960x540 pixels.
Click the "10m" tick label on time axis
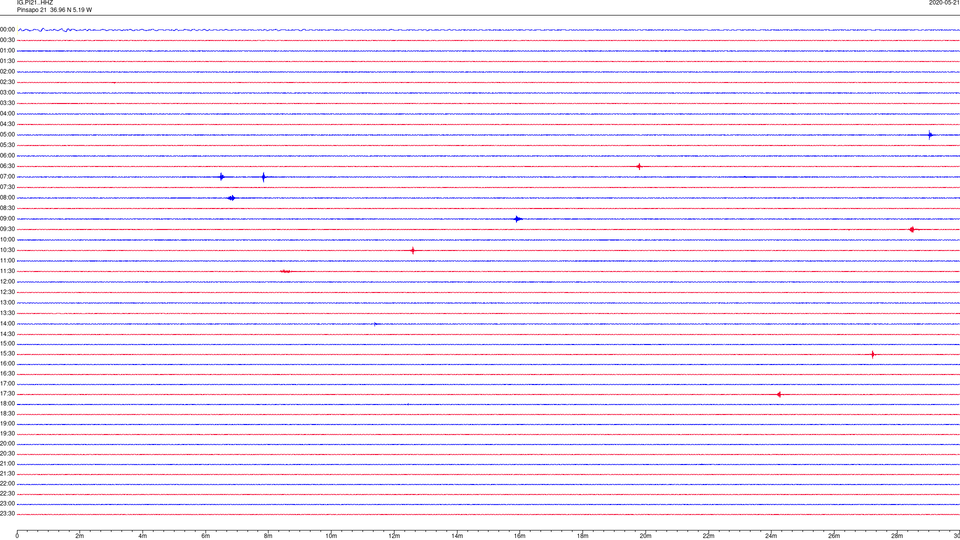tap(331, 536)
